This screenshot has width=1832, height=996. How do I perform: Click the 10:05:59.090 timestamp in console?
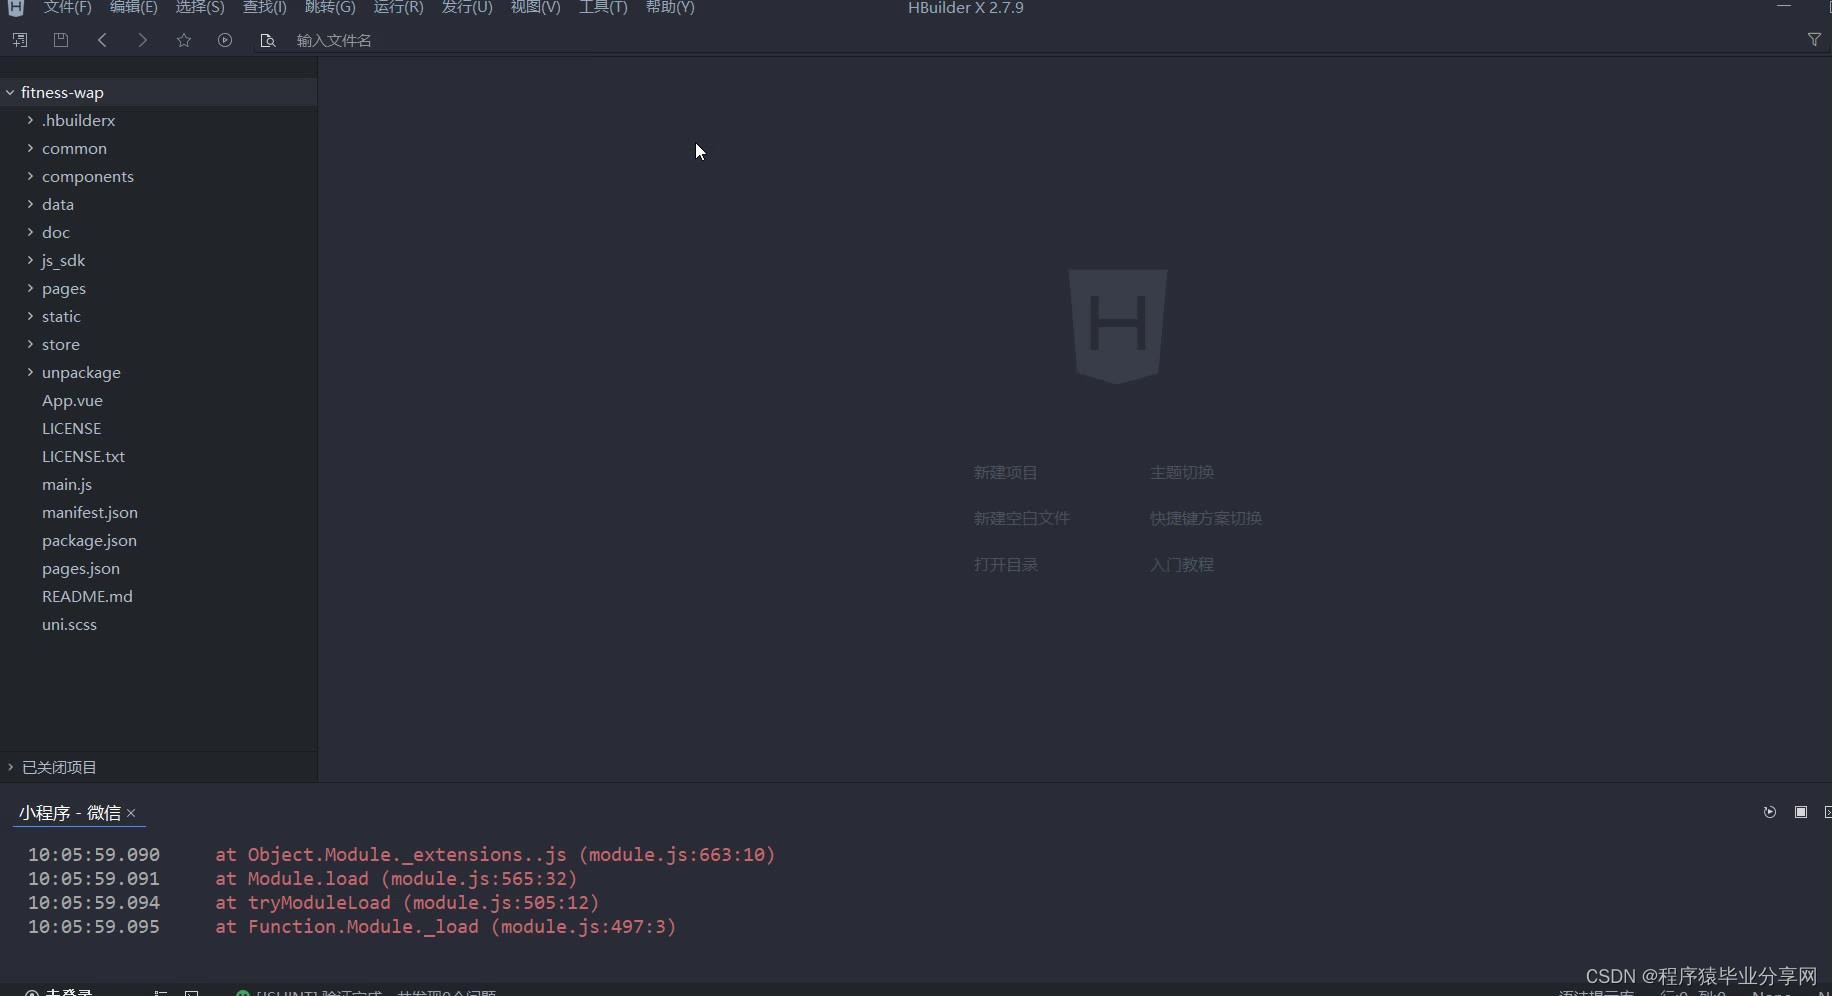point(94,854)
